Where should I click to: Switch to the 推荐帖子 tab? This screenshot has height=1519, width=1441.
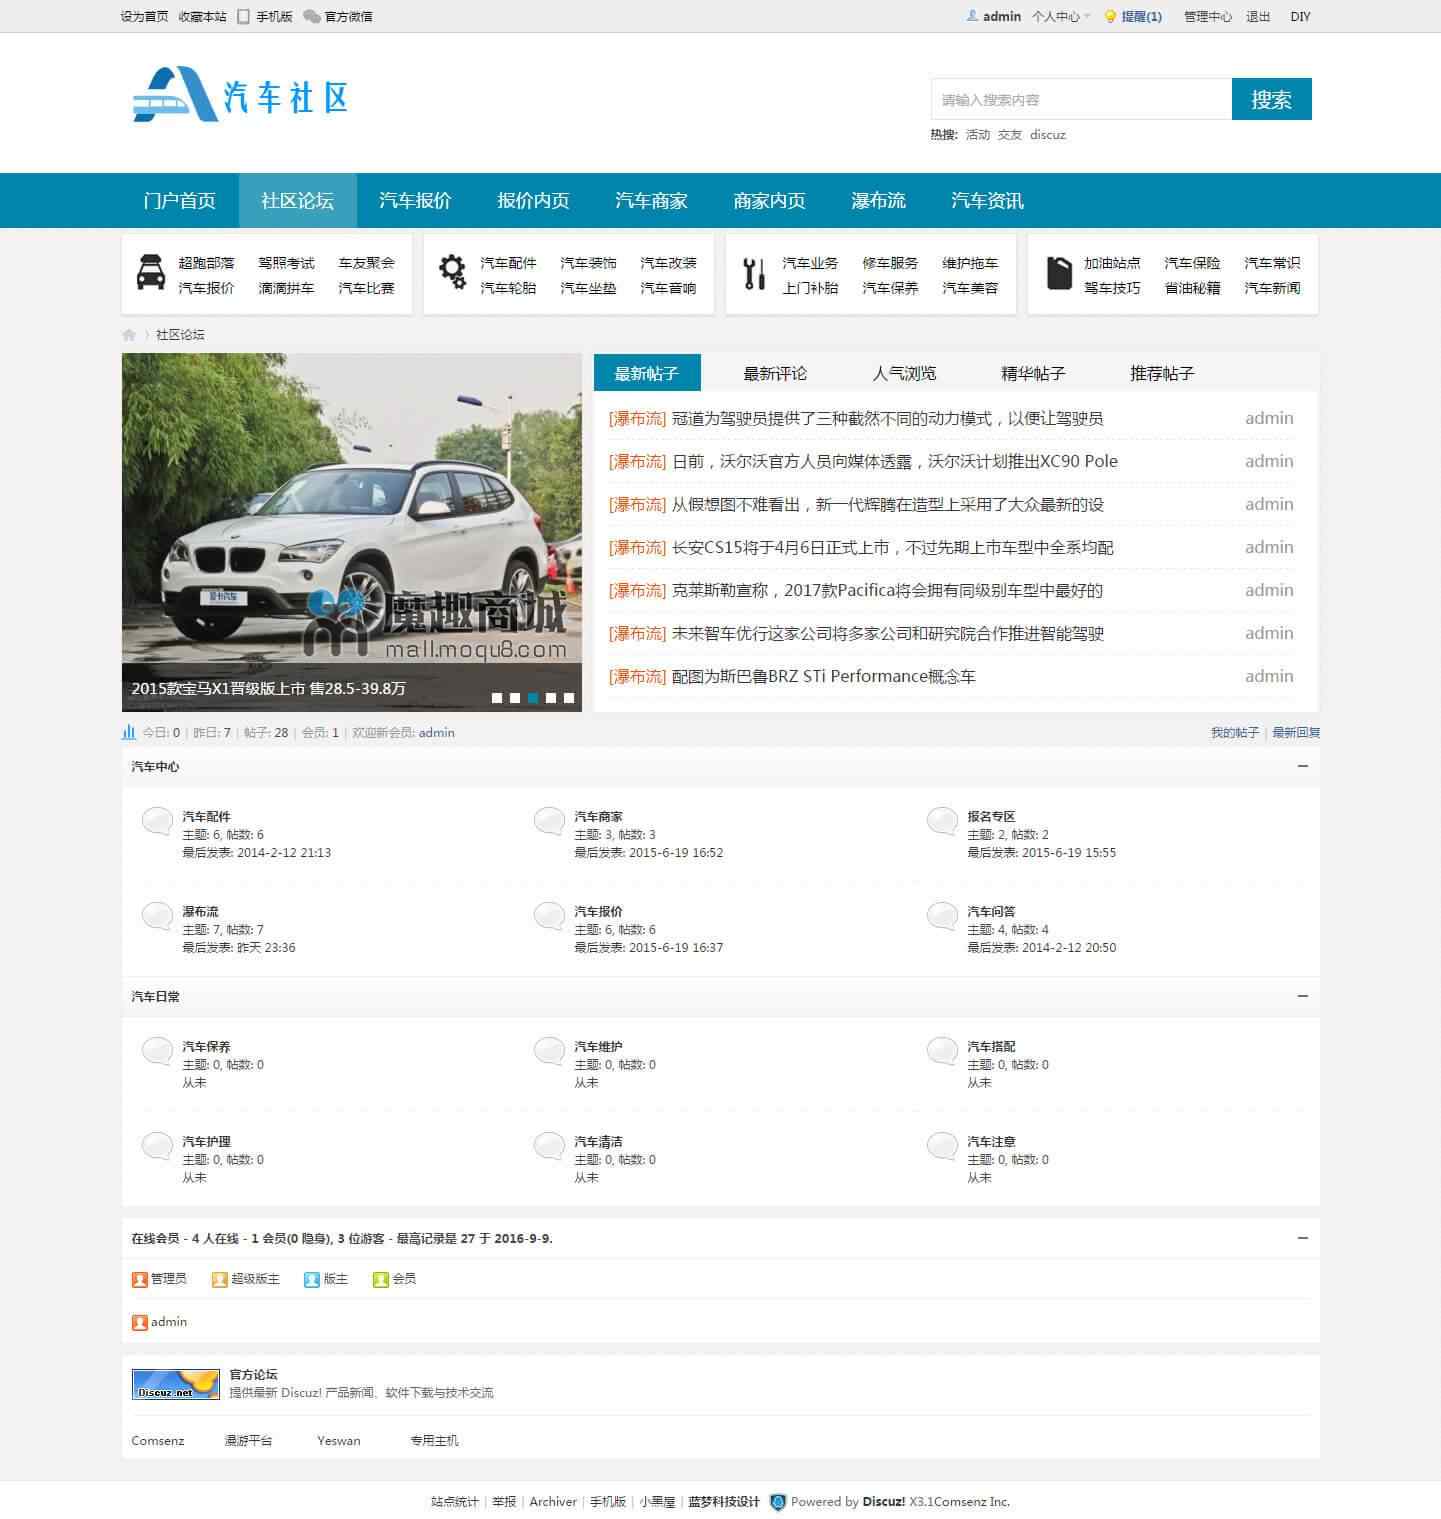click(x=1162, y=373)
